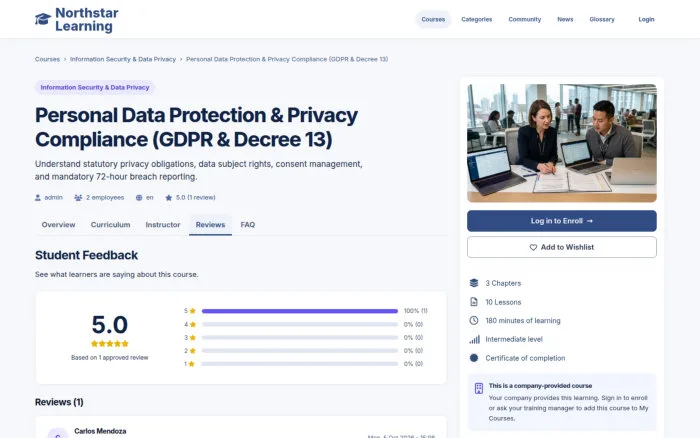Click the current course title breadcrumb

click(x=287, y=59)
